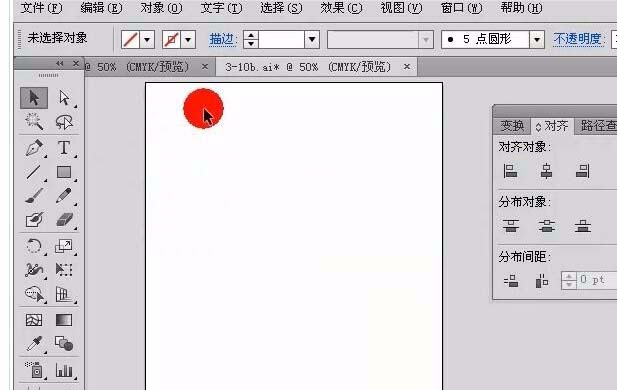Open the stroke weight dropdown
This screenshot has width=617, height=390.
312,39
